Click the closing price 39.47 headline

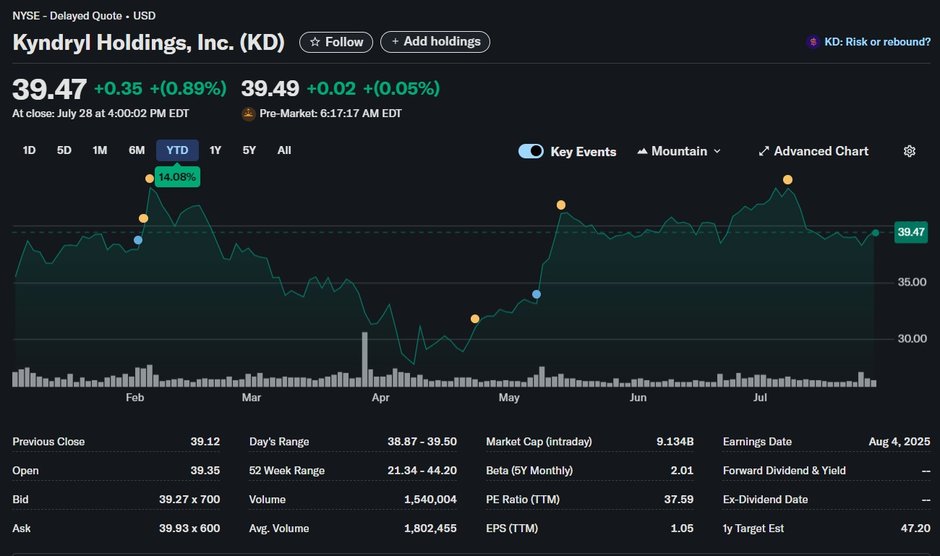pyautogui.click(x=50, y=89)
